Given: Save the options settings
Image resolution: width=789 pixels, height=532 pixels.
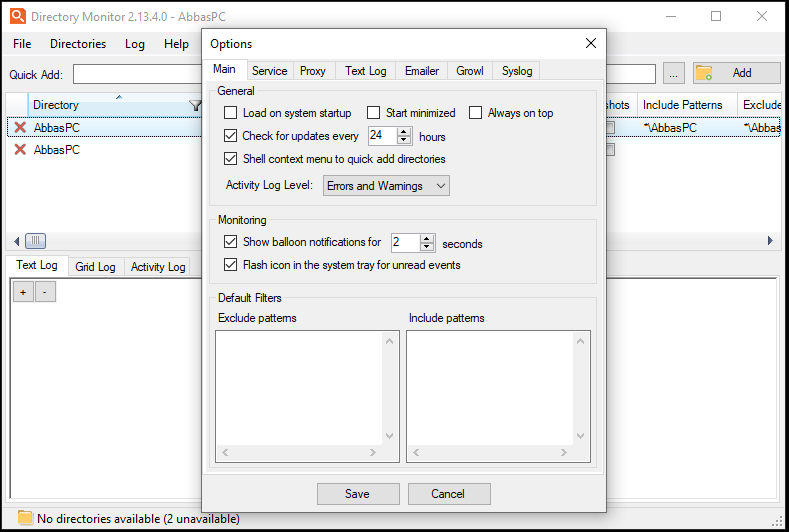Looking at the screenshot, I should coord(358,494).
